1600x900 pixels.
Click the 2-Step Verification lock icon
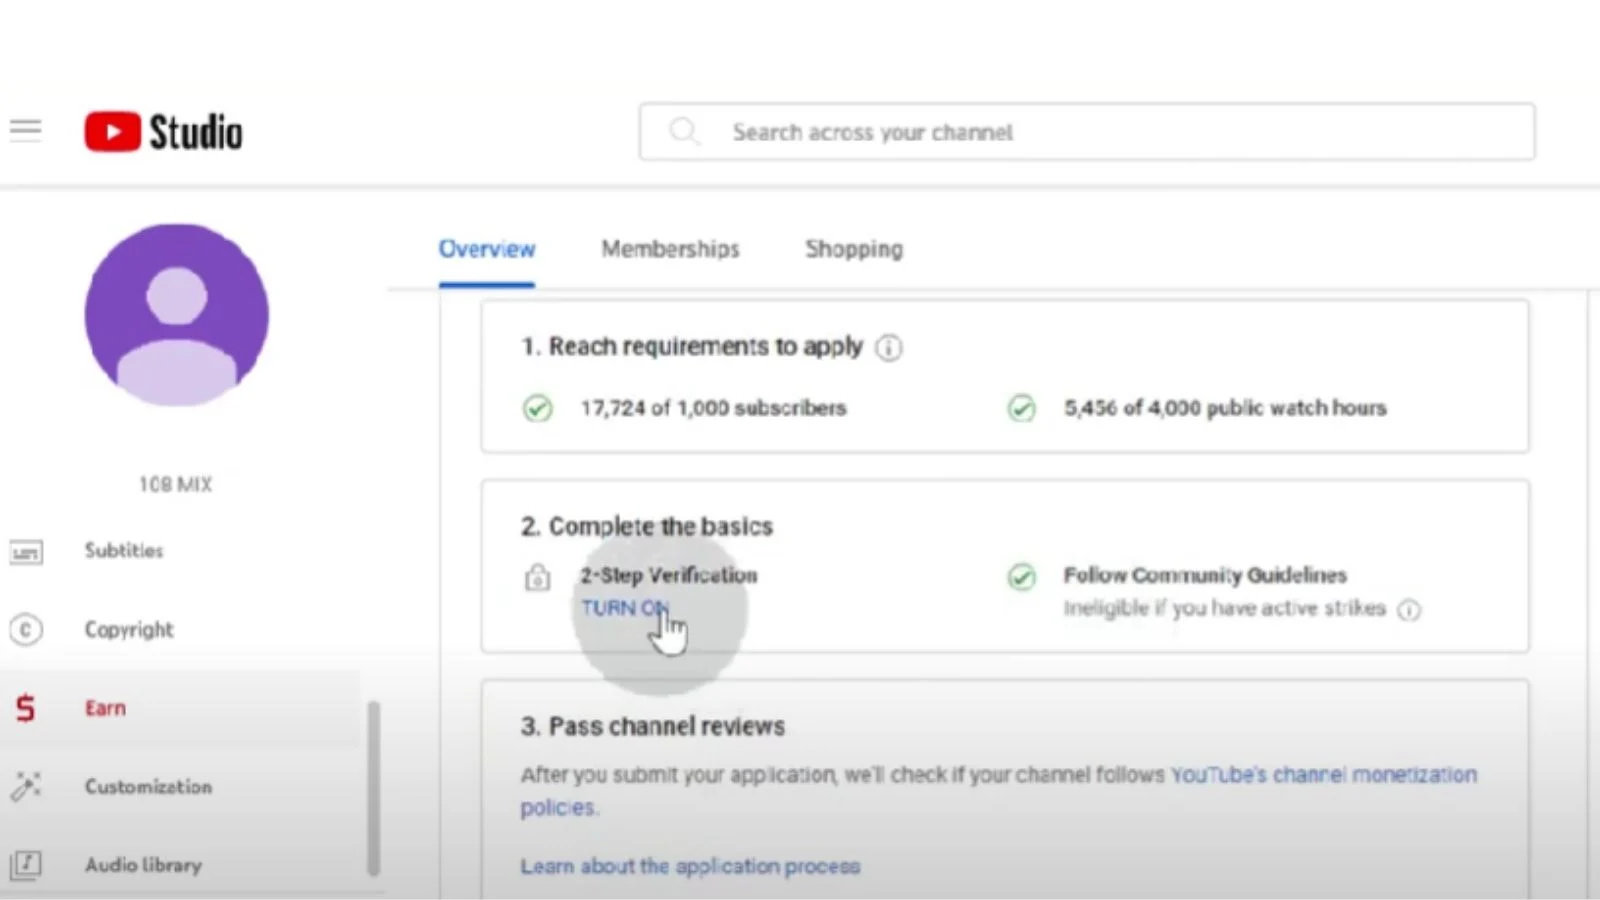point(537,577)
